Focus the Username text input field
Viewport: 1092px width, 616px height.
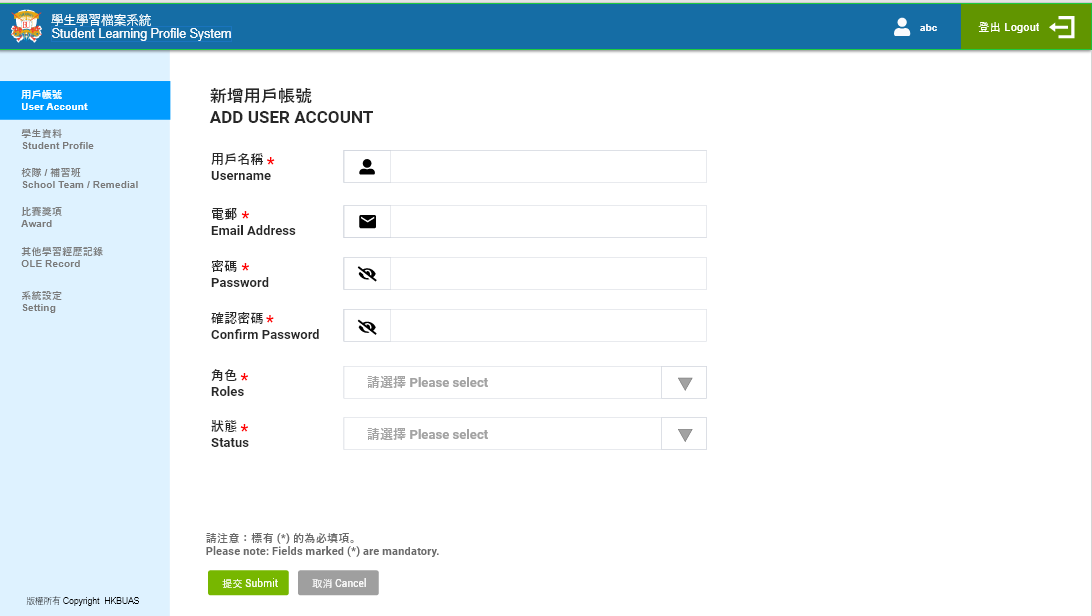(547, 167)
